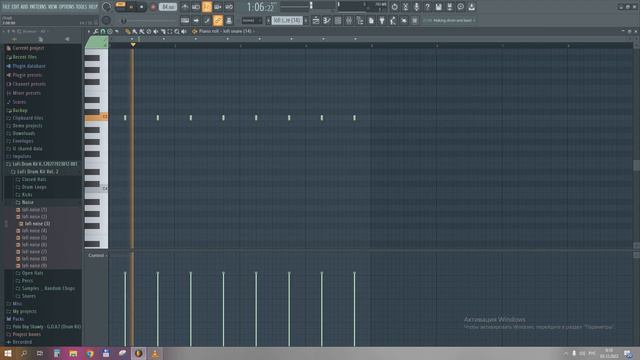This screenshot has height=360, width=640.
Task: Open the Browser view icon
Action: click(360, 20)
